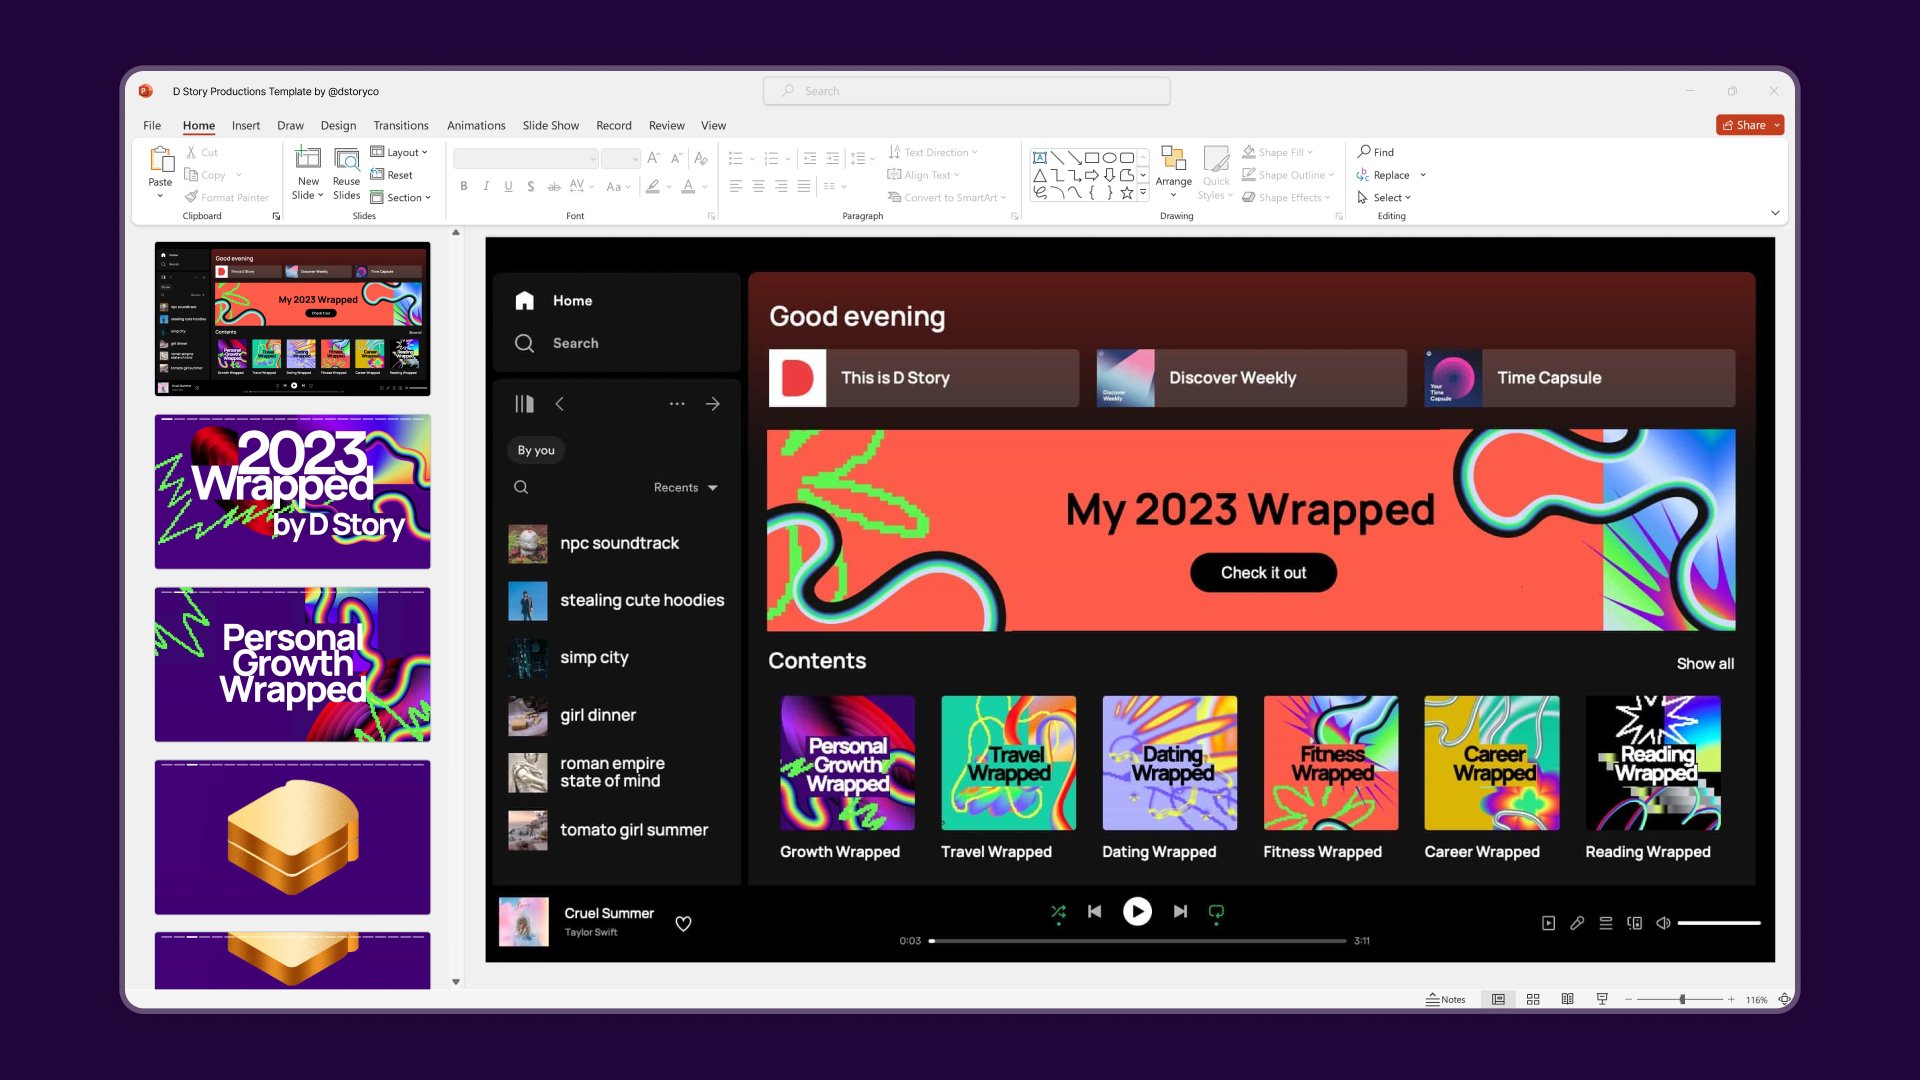This screenshot has width=1920, height=1080.
Task: Toggle Notes pane from status bar
Action: [x=1446, y=998]
